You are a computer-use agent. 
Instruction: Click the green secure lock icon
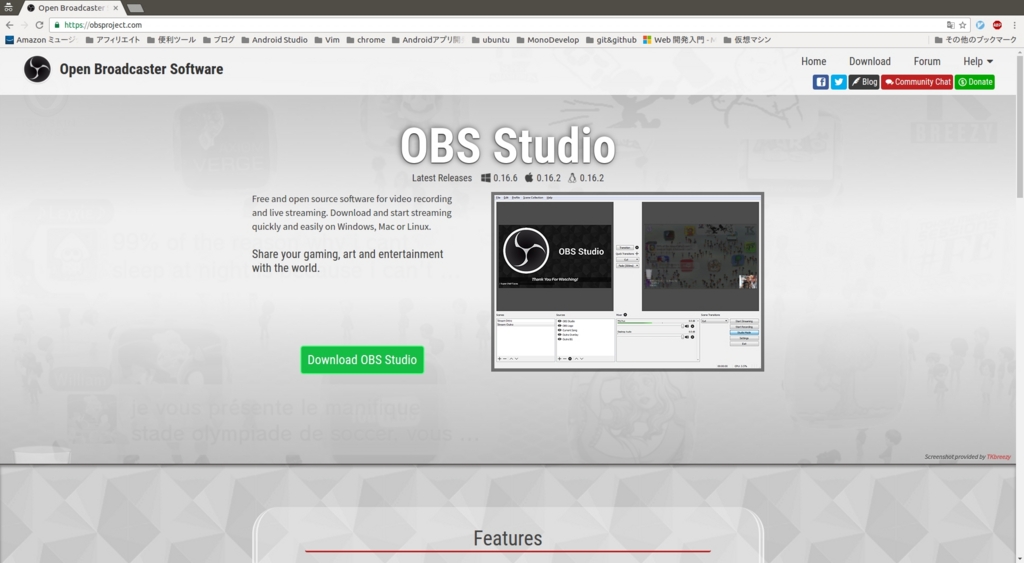pos(57,25)
